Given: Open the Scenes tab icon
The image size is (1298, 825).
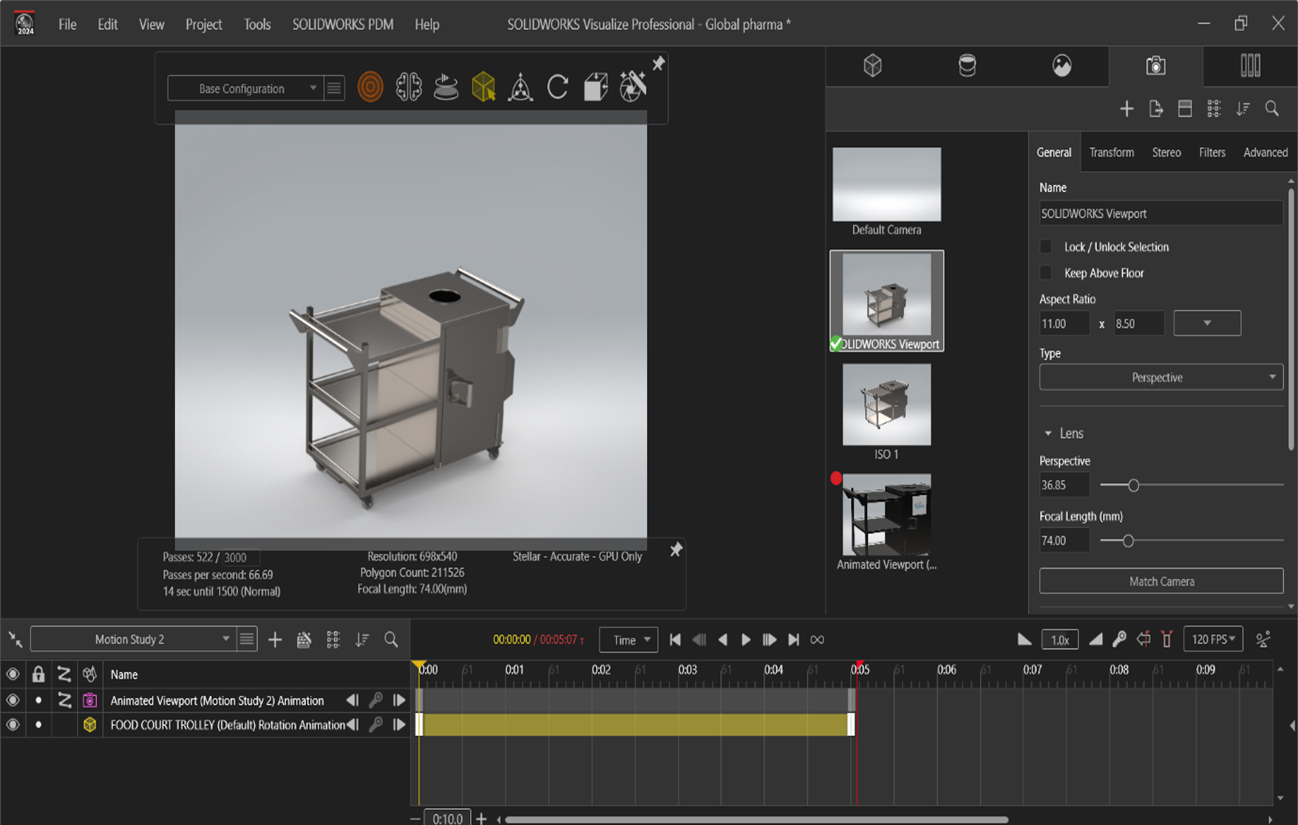Looking at the screenshot, I should click(1062, 66).
